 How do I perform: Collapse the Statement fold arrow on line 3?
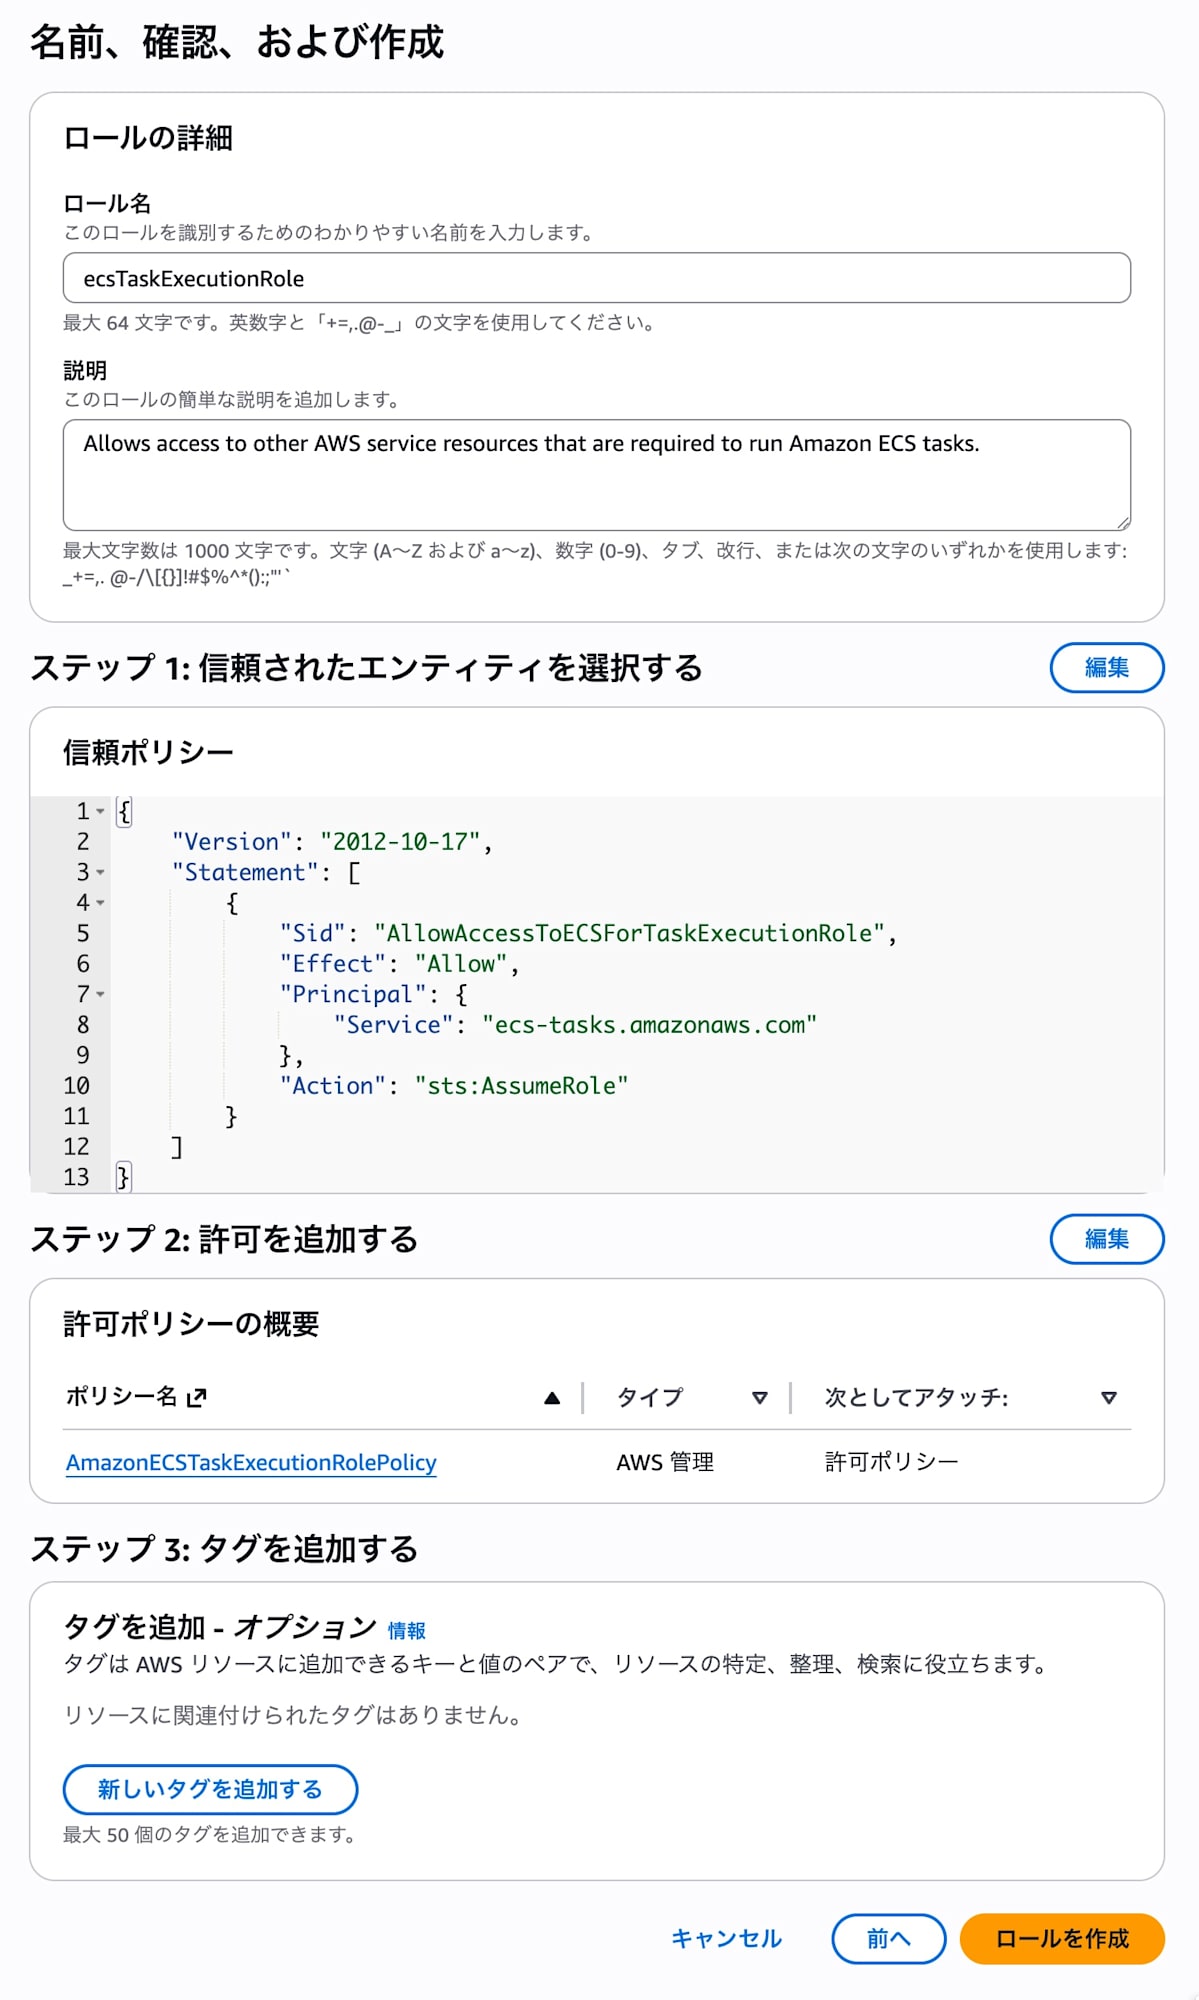(x=100, y=872)
